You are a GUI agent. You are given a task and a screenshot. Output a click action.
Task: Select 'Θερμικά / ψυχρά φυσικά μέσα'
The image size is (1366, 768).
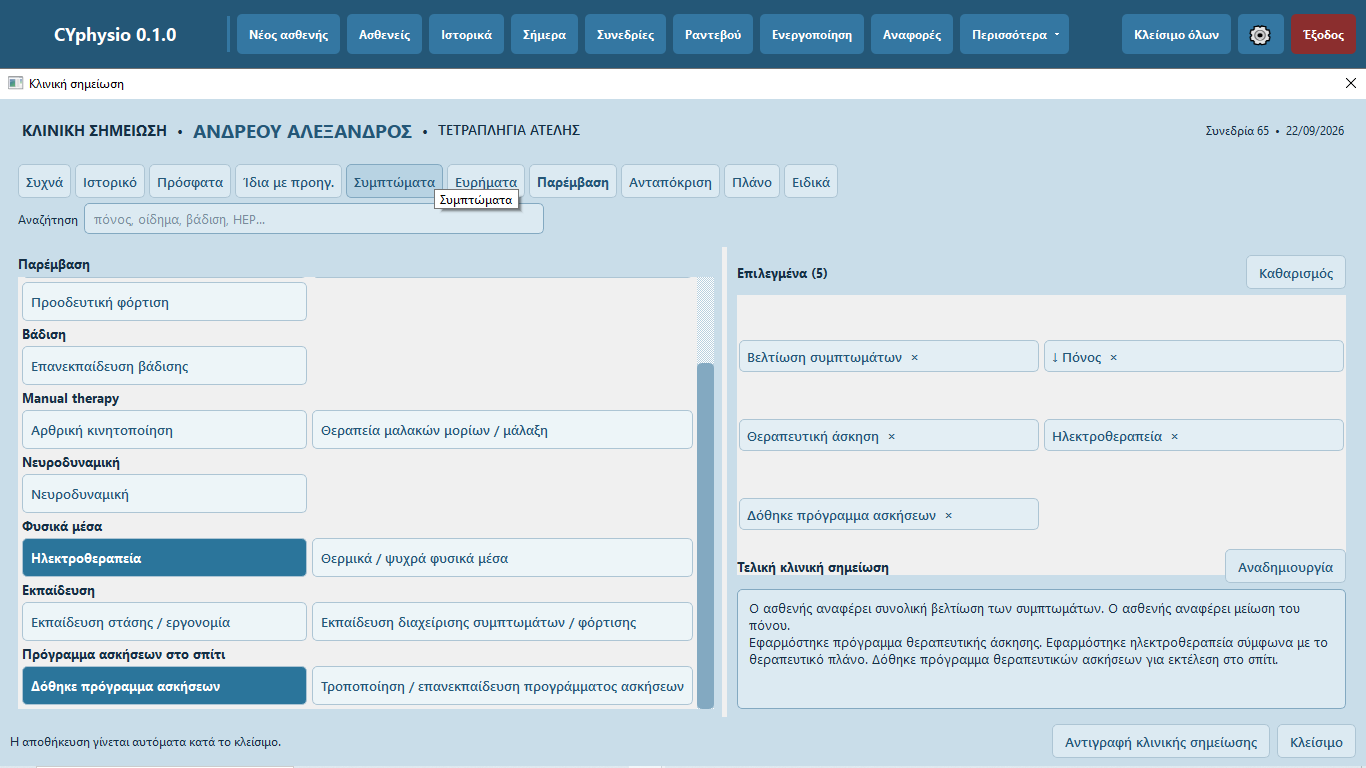pyautogui.click(x=502, y=558)
